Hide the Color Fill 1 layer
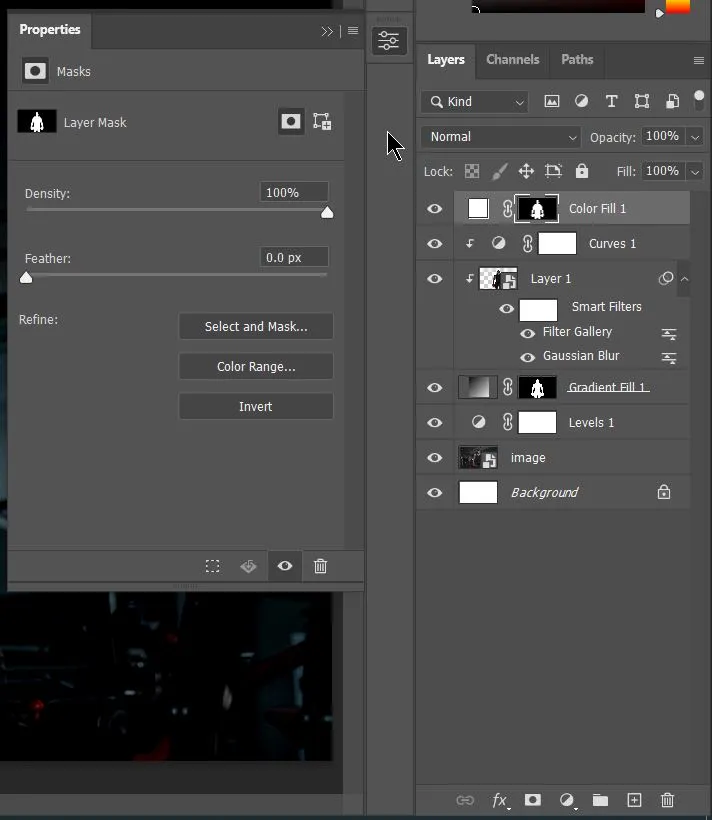 pyautogui.click(x=435, y=209)
